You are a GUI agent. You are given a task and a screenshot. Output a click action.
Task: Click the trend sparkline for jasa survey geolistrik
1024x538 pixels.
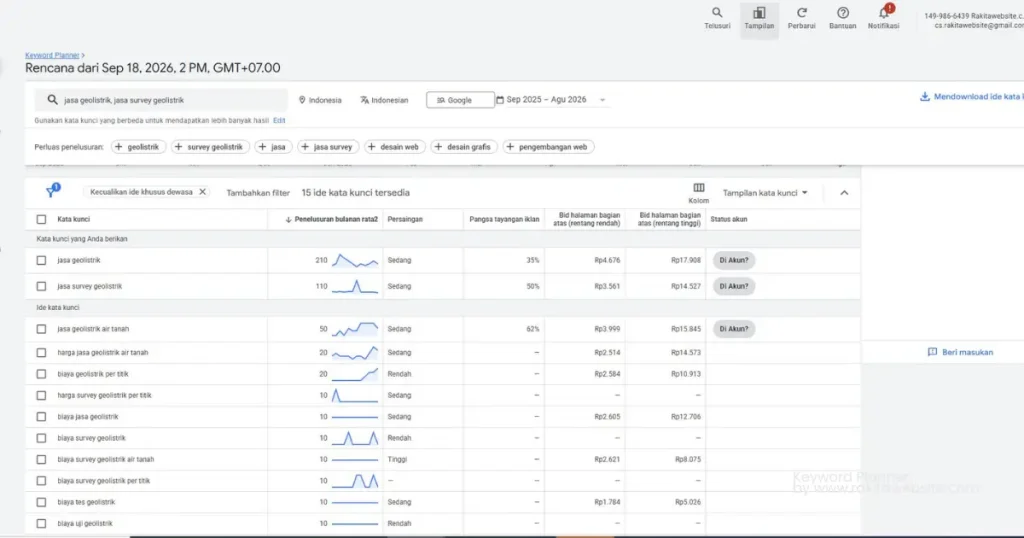coord(355,286)
